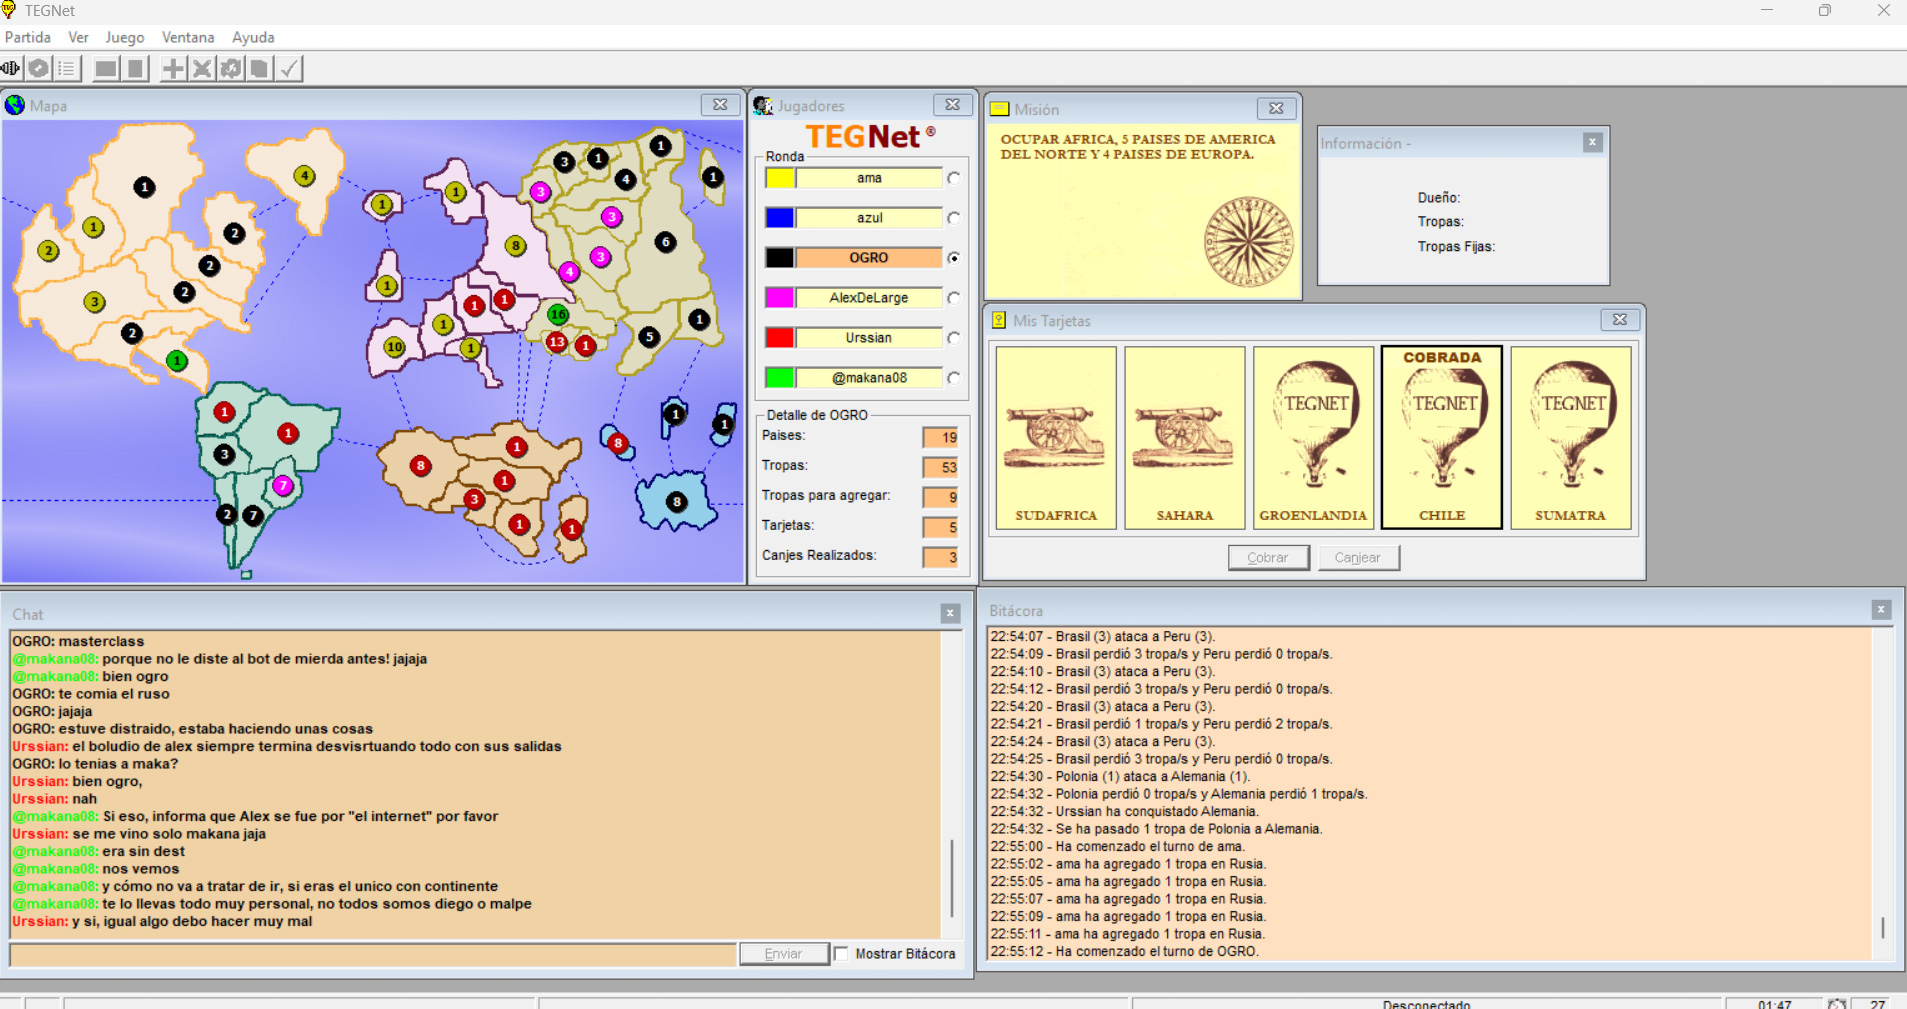Open the Partida menu
Image resolution: width=1907 pixels, height=1009 pixels.
coord(28,37)
